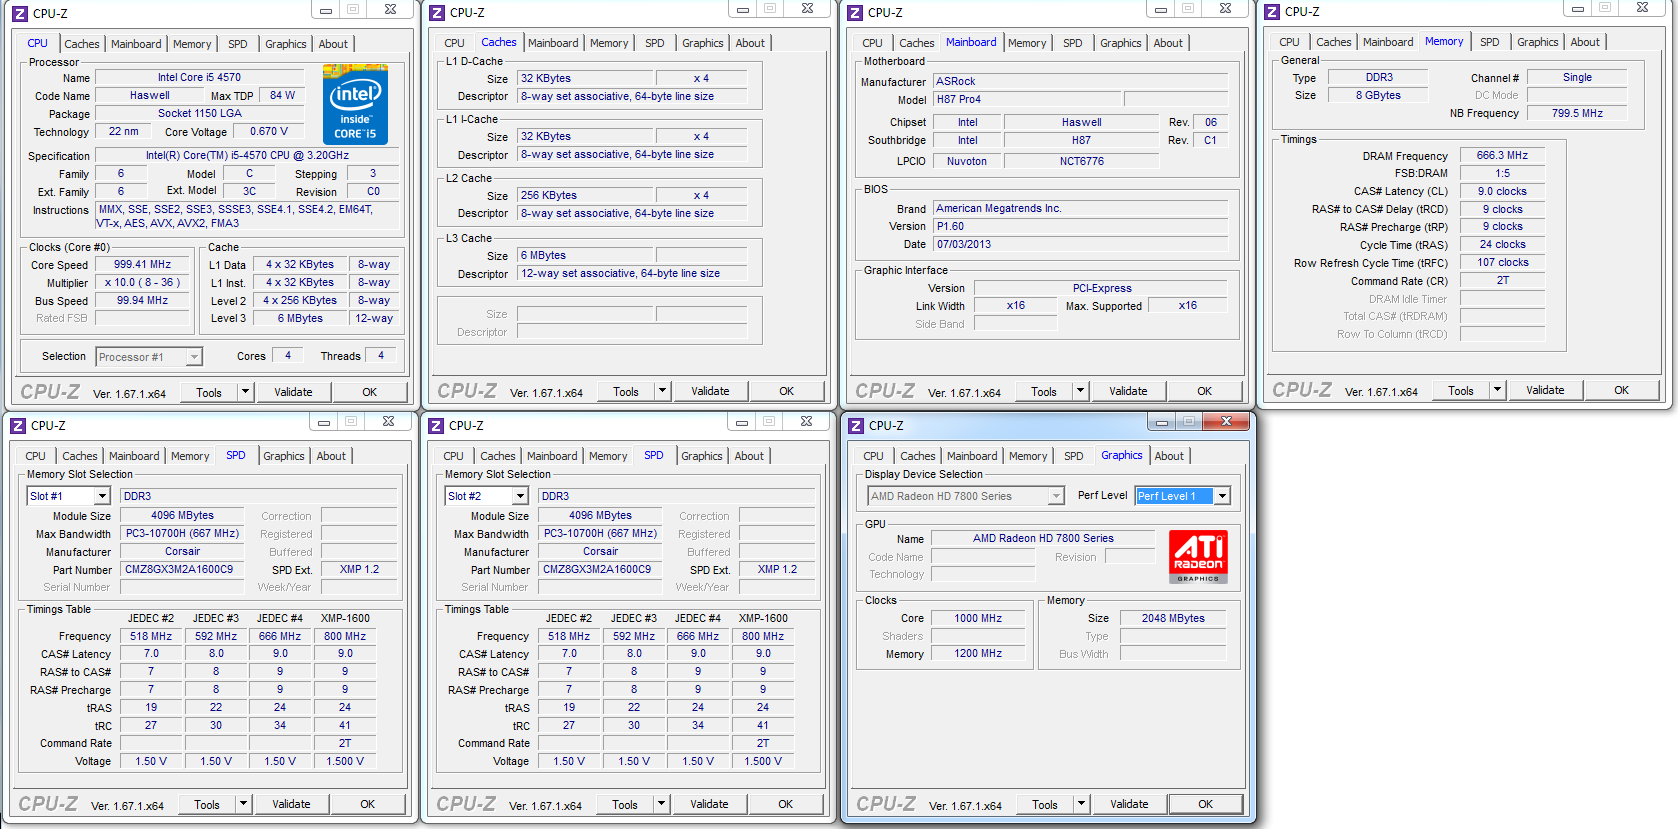This screenshot has height=829, width=1678.
Task: Expand the Slot #2 memory slot dropdown
Action: click(520, 496)
